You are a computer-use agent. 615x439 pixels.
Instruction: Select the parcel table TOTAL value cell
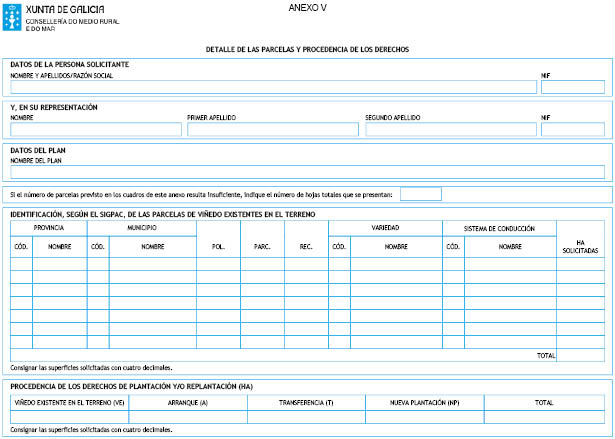[580, 355]
